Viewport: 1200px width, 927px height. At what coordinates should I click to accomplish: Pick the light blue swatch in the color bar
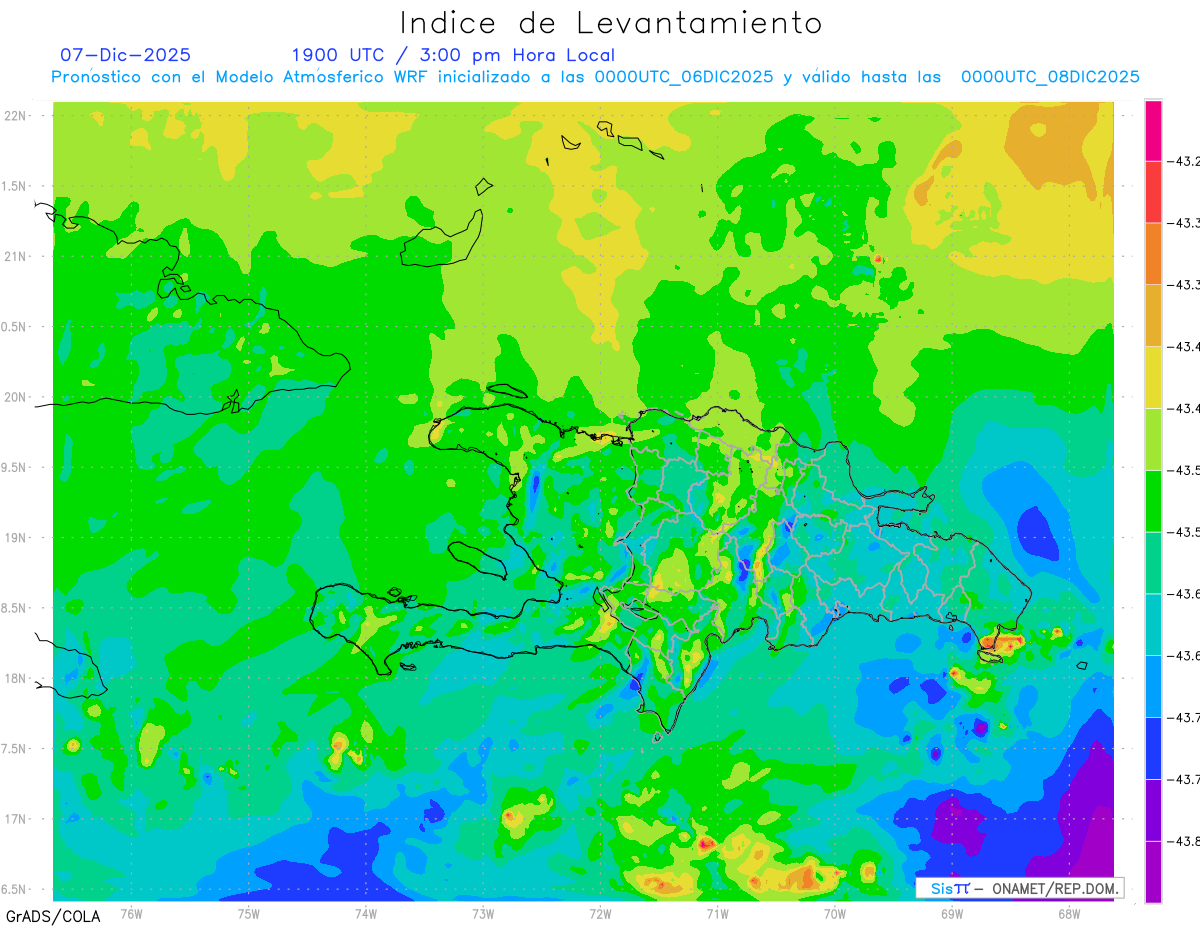pyautogui.click(x=1153, y=686)
